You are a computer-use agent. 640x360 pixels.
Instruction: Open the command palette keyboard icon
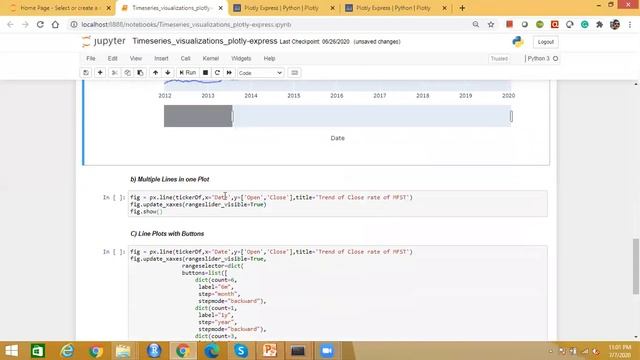pos(294,73)
